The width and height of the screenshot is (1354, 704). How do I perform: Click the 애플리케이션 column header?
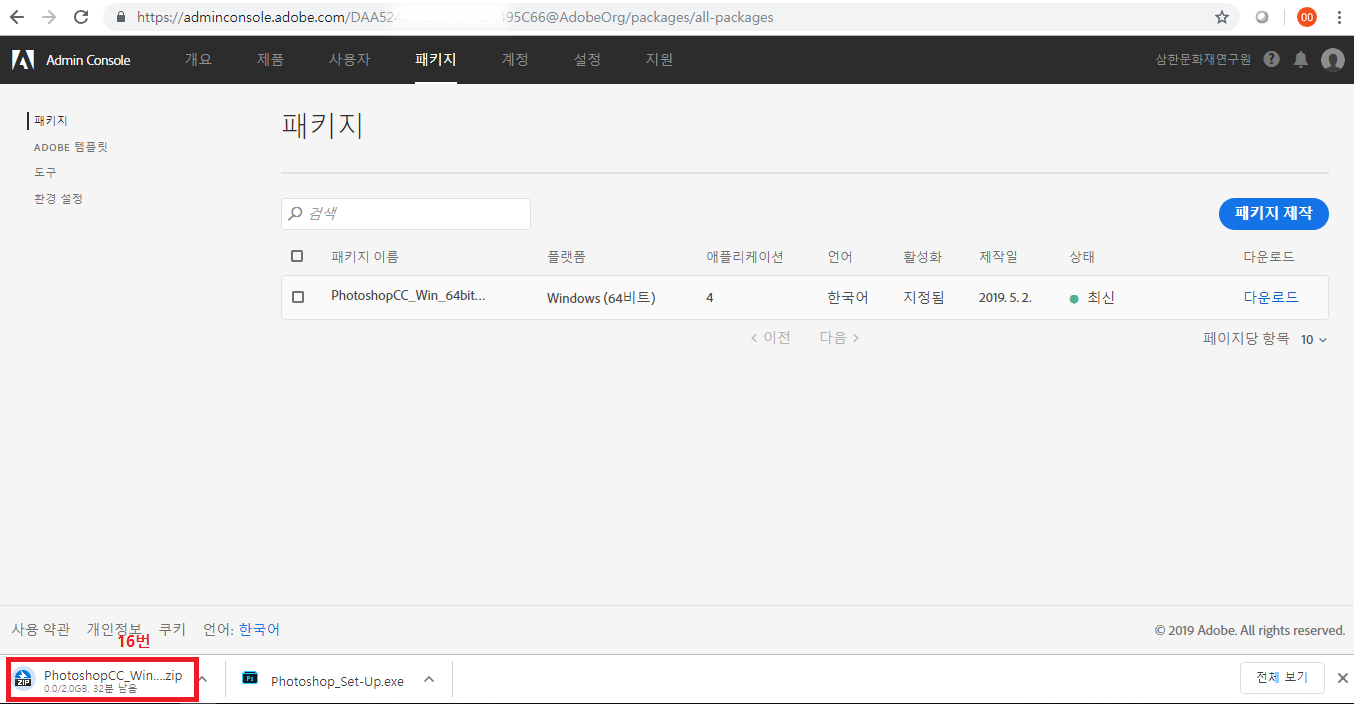tap(745, 257)
